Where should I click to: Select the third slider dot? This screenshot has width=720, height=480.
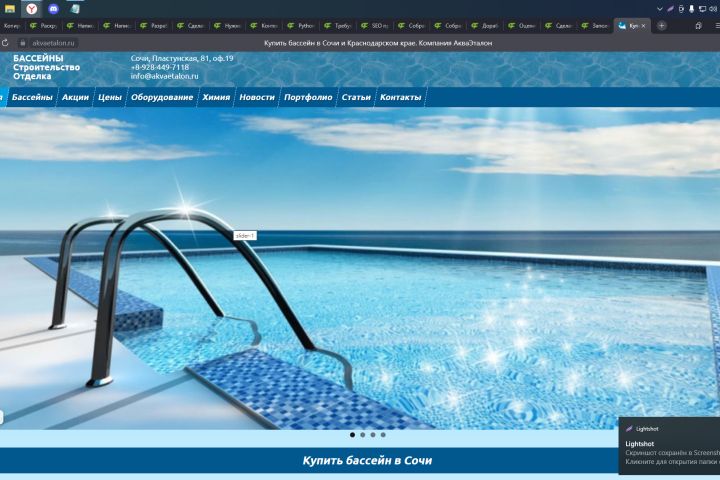(373, 435)
